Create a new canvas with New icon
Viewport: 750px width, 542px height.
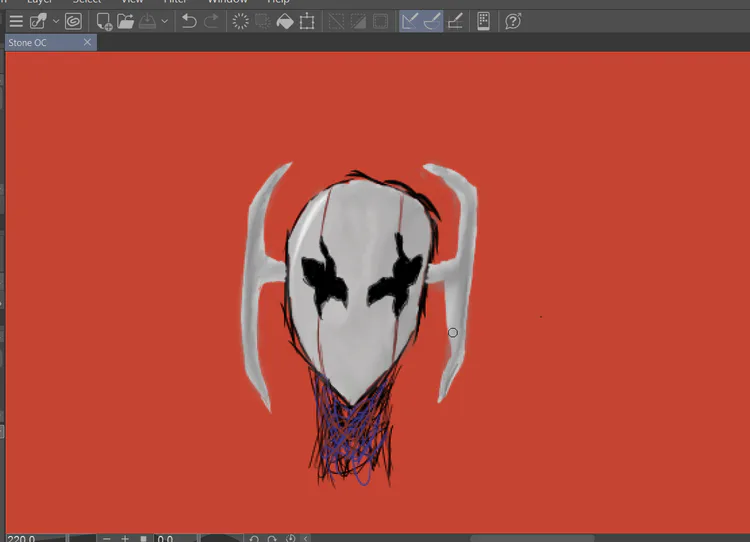click(x=104, y=21)
